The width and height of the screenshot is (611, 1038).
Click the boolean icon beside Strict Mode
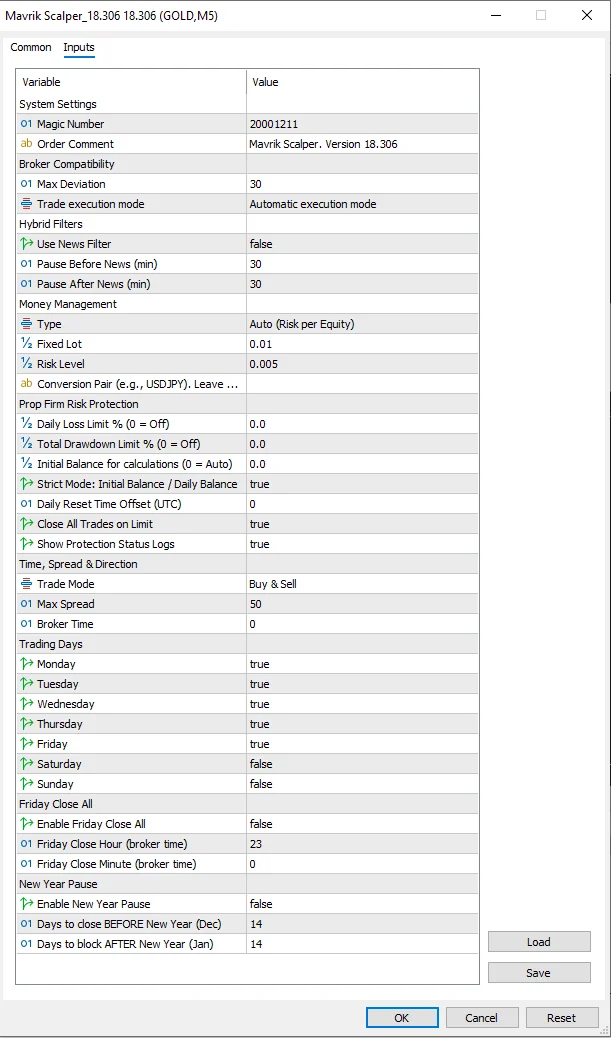26,484
